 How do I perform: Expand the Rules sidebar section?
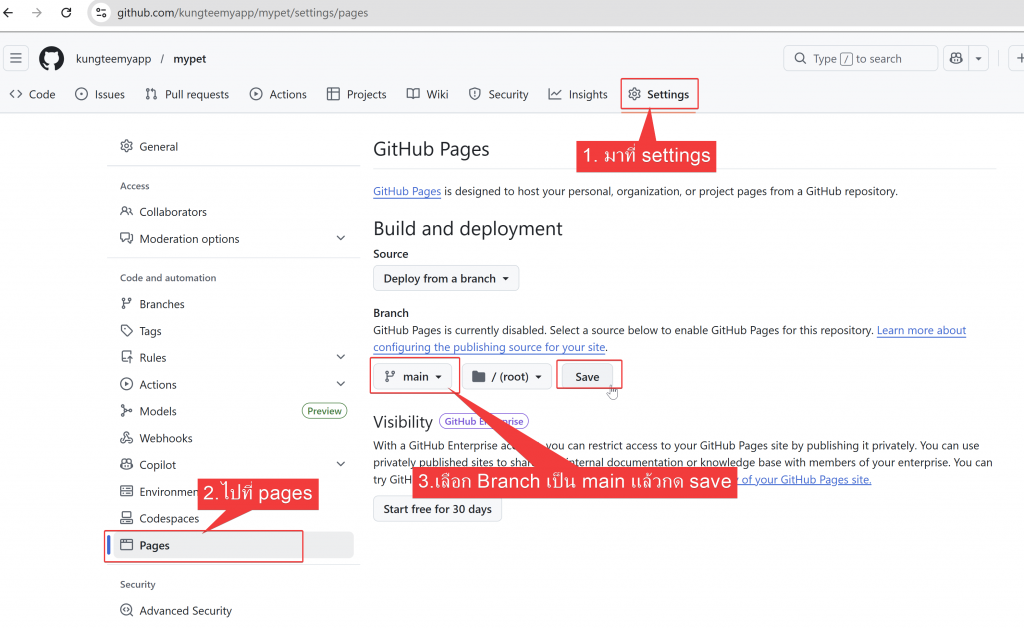coord(341,357)
